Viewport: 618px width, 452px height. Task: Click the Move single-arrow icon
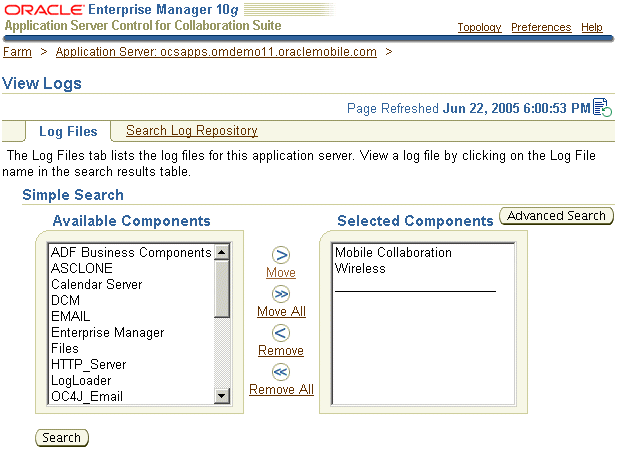pyautogui.click(x=281, y=255)
